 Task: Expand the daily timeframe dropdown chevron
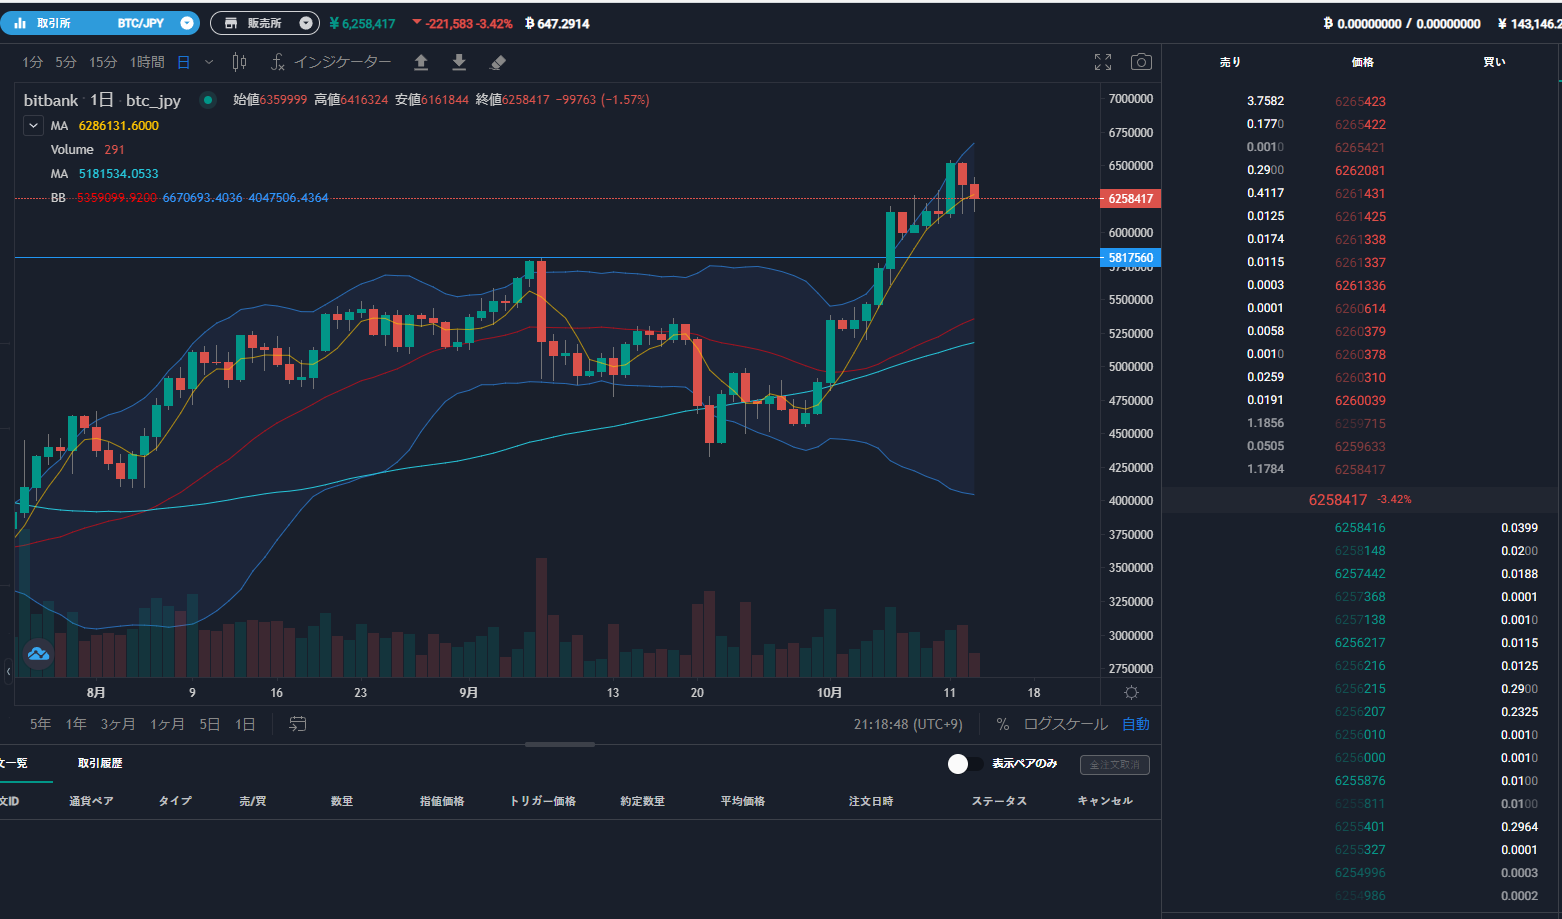point(207,61)
